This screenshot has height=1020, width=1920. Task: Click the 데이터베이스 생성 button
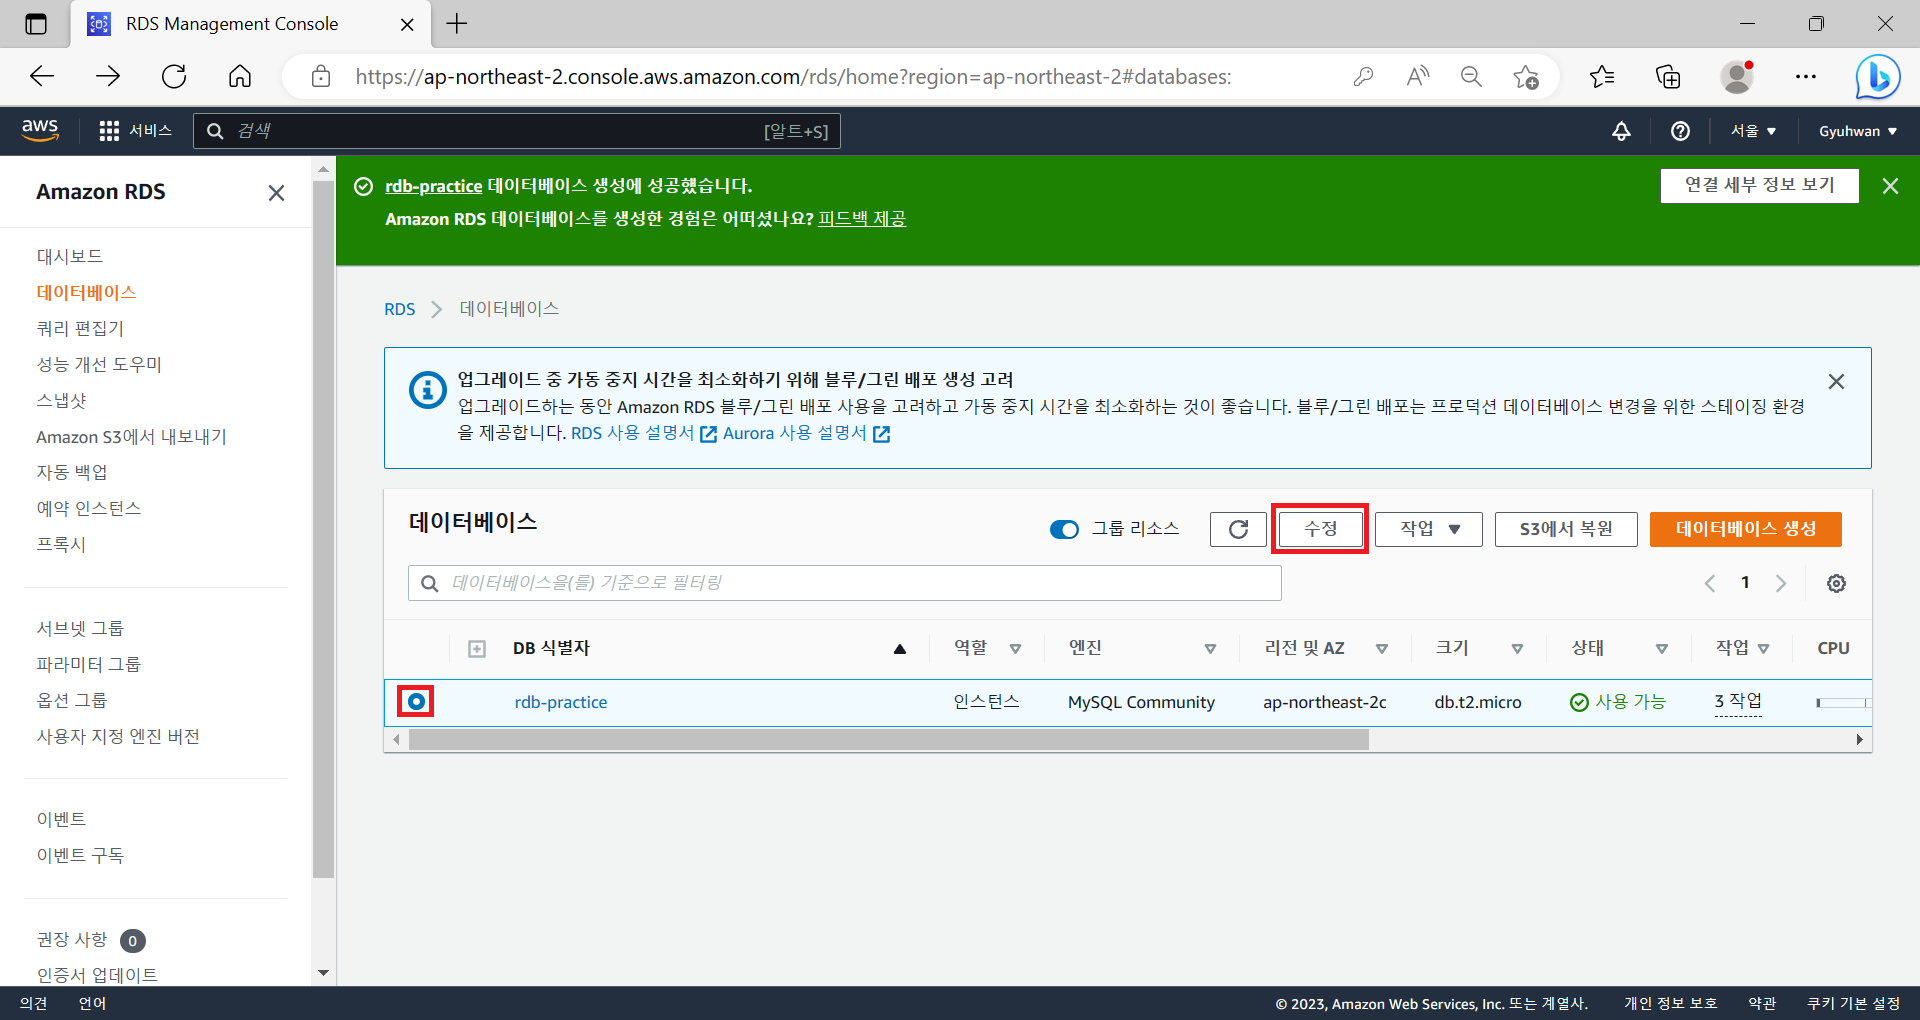[x=1745, y=529]
